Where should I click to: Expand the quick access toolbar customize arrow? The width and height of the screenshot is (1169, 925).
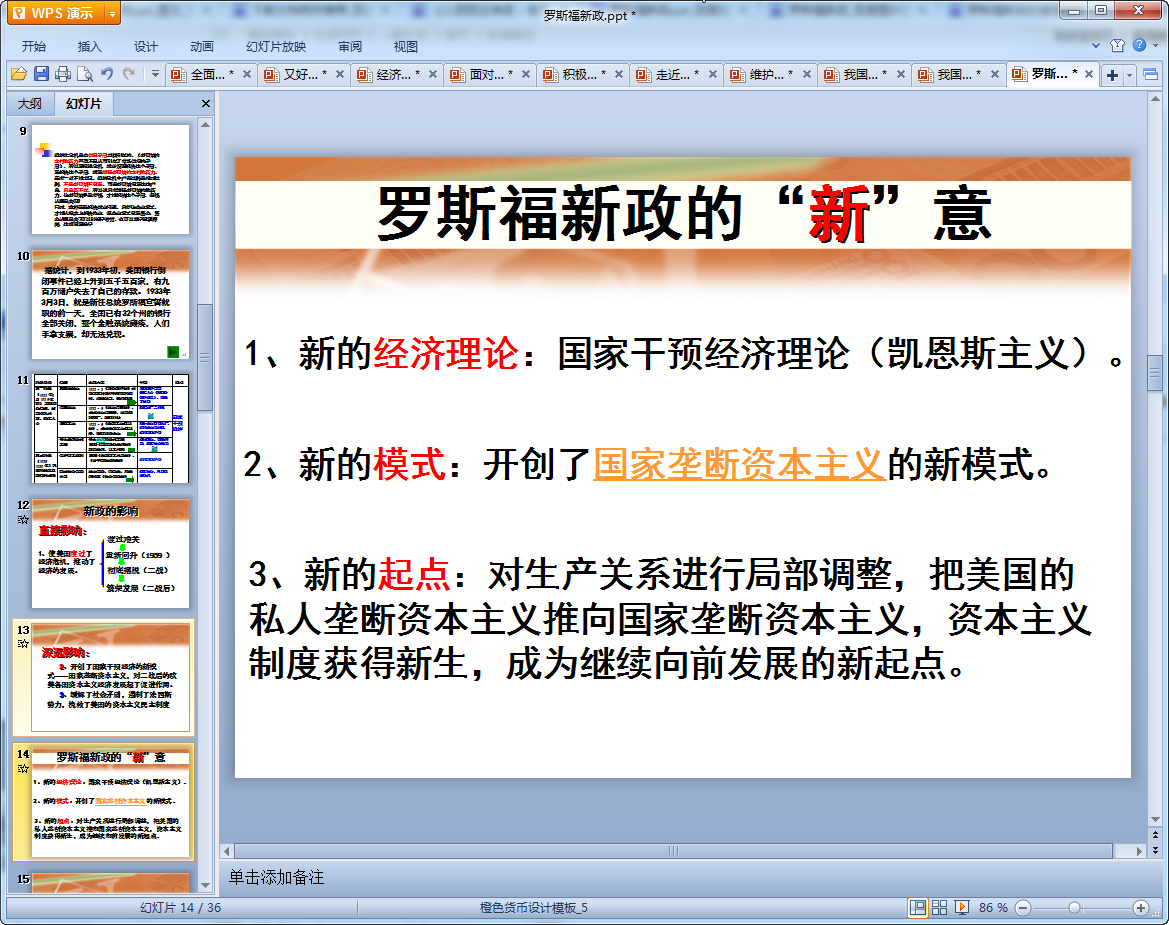tap(155, 74)
